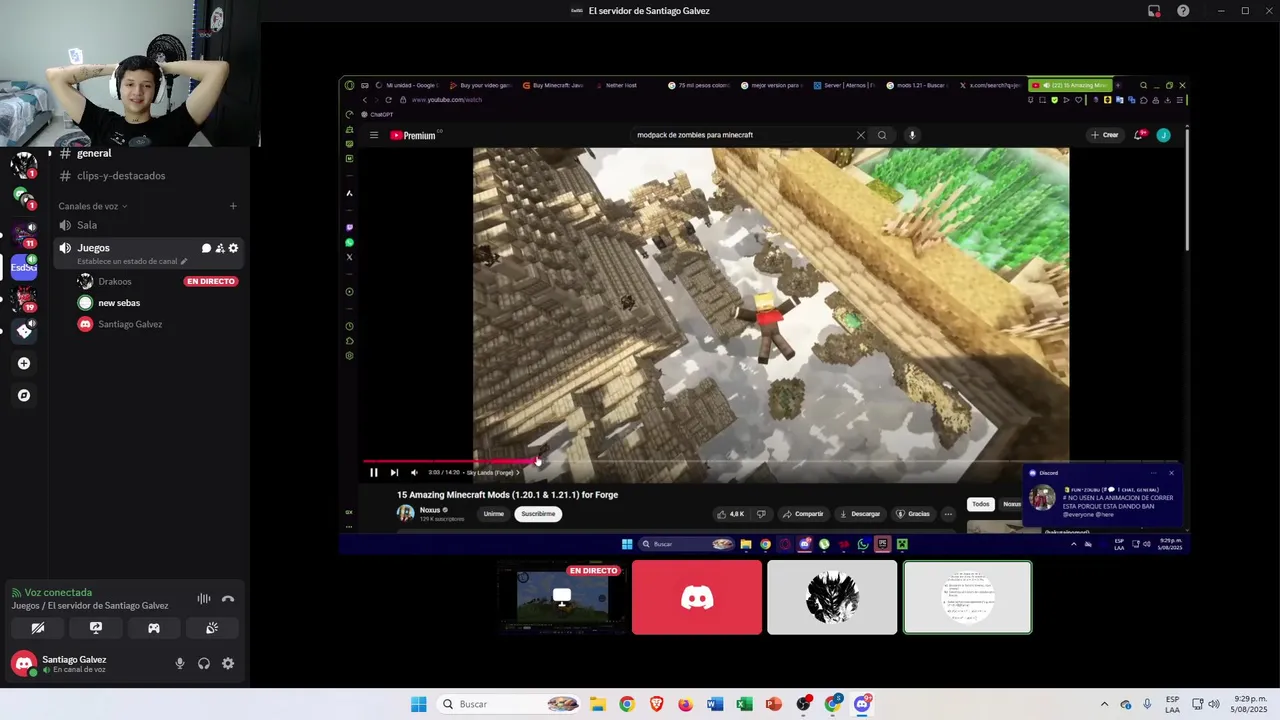Click the YouTube like button with 4,8 K
This screenshot has width=1280, height=720.
pyautogui.click(x=730, y=514)
